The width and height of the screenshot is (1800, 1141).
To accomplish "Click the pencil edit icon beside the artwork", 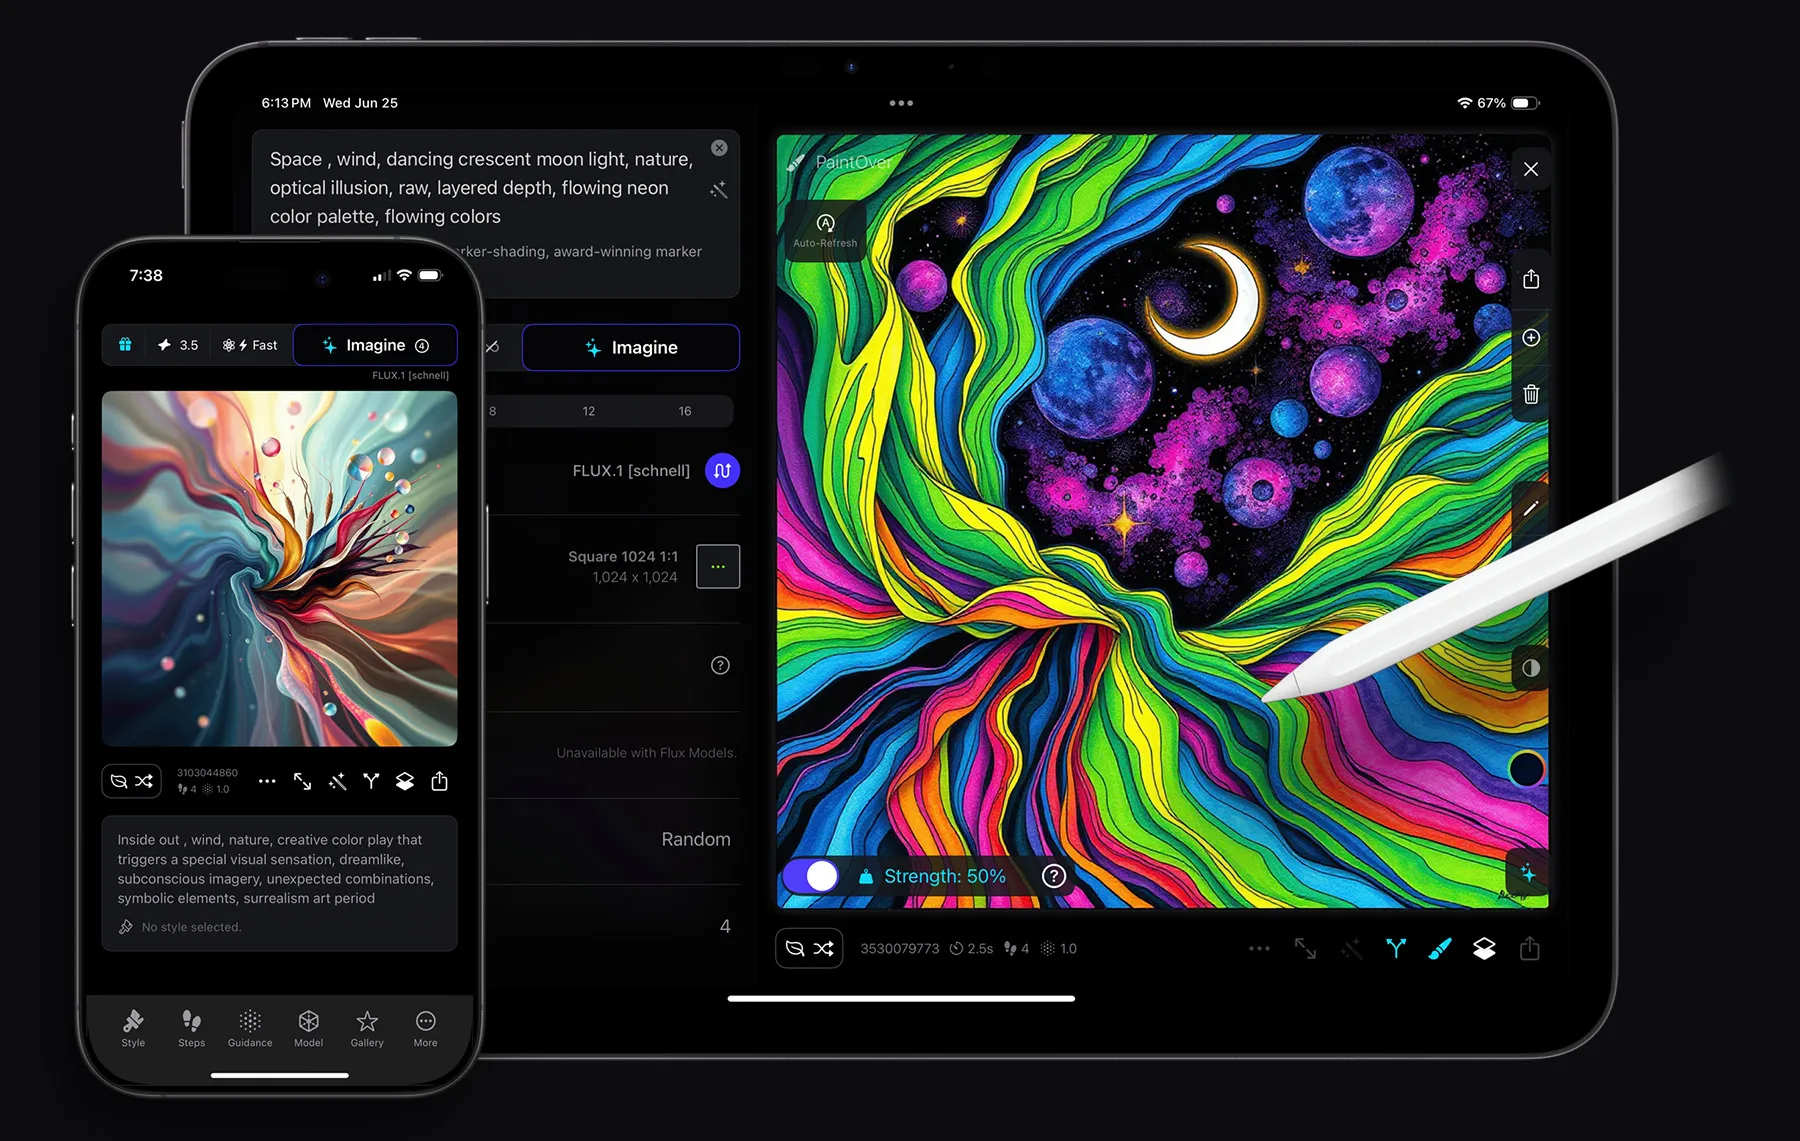I will 1530,508.
